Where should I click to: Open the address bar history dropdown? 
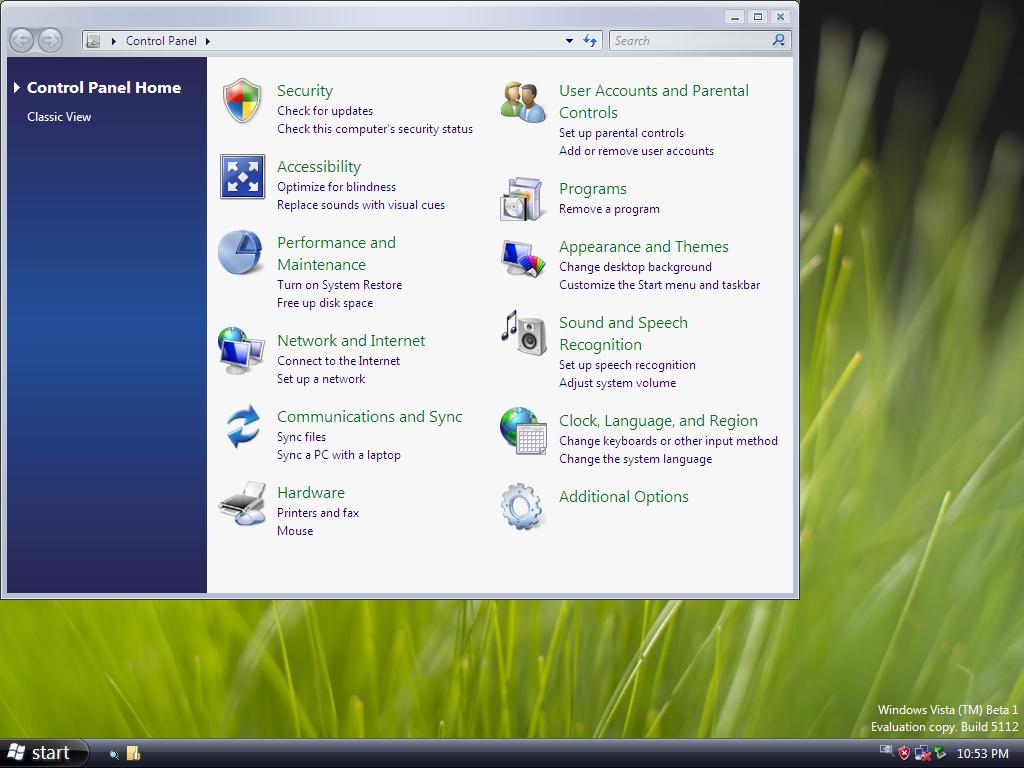[569, 40]
